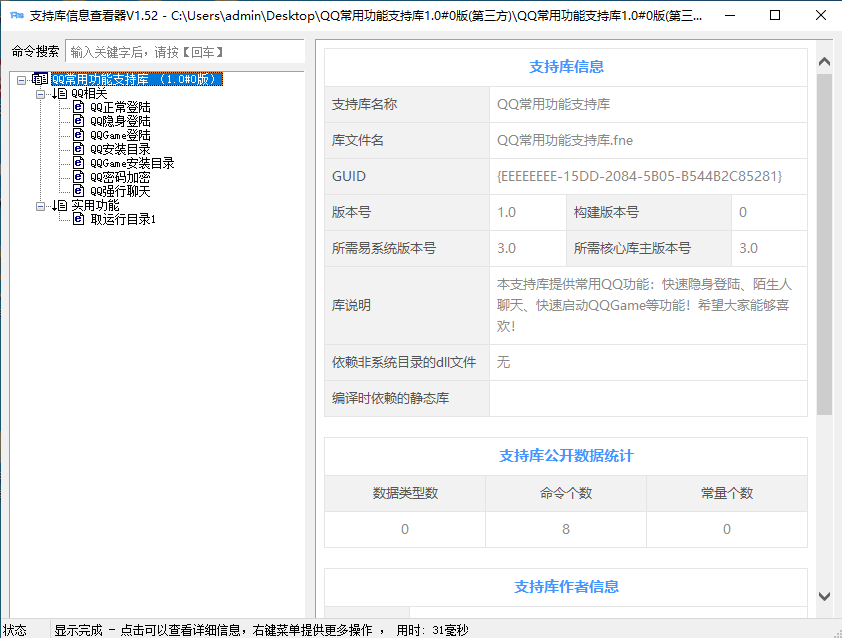The image size is (842, 638).
Task: Click the scrollbar up arrow in info panel
Action: point(825,62)
